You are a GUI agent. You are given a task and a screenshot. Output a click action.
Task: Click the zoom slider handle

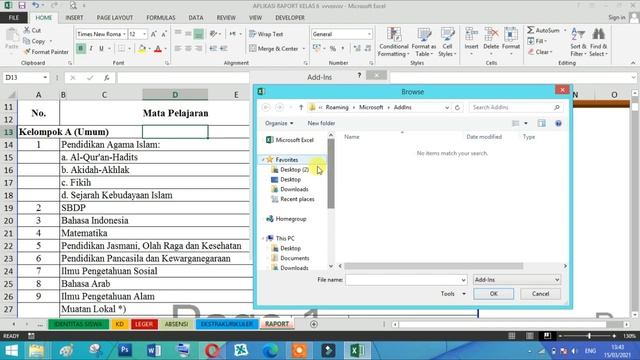(x=589, y=336)
